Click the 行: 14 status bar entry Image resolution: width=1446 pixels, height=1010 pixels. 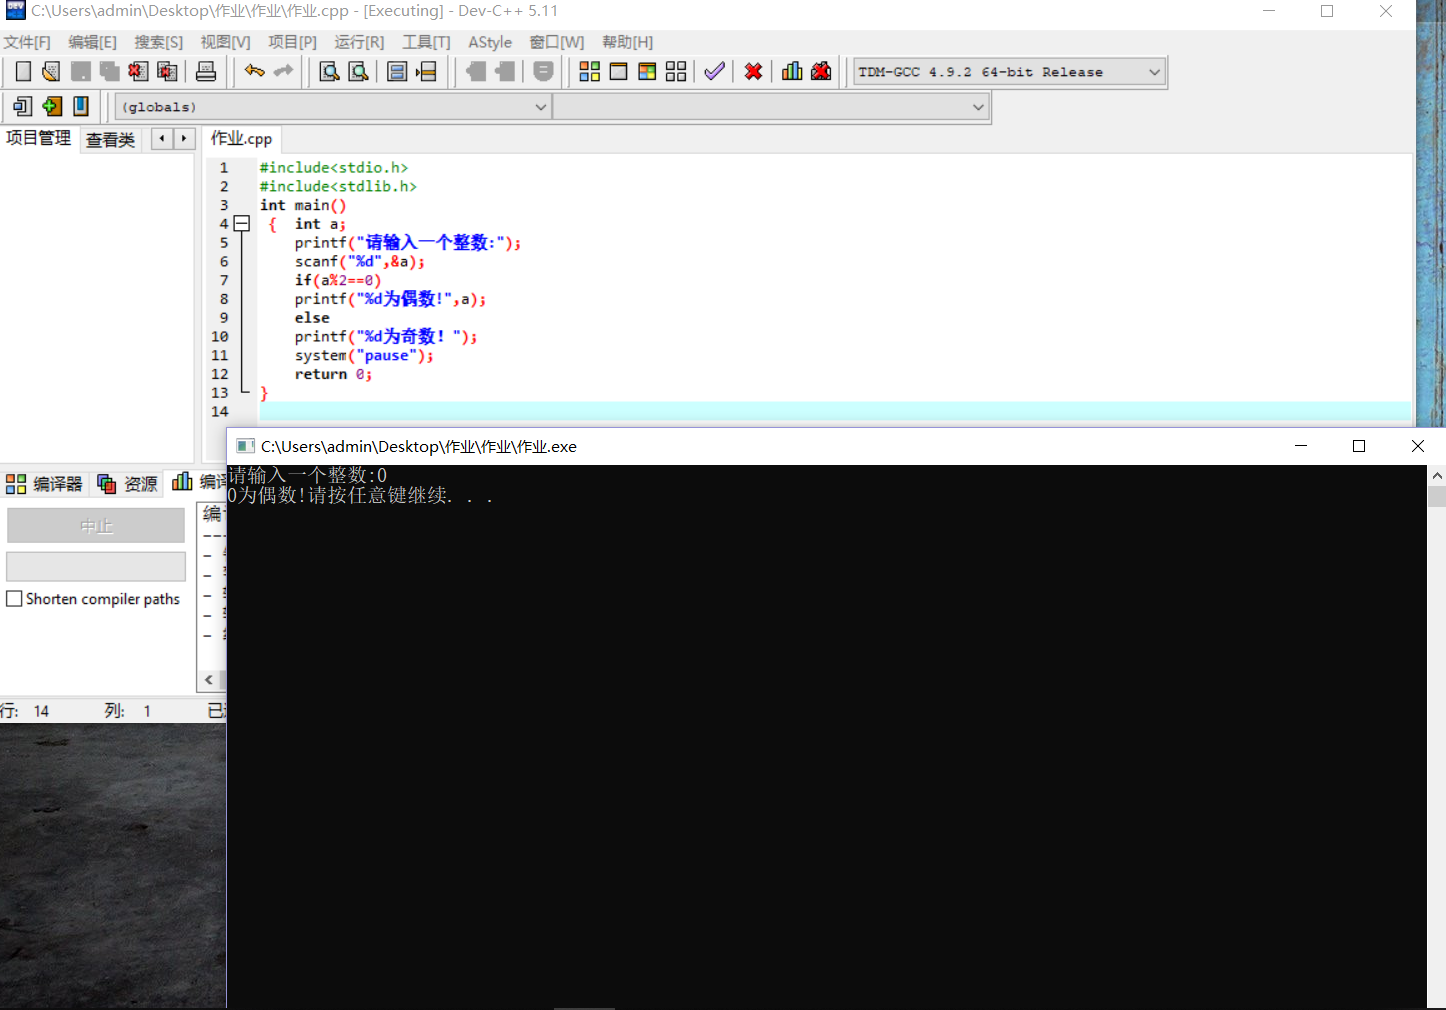click(x=25, y=711)
